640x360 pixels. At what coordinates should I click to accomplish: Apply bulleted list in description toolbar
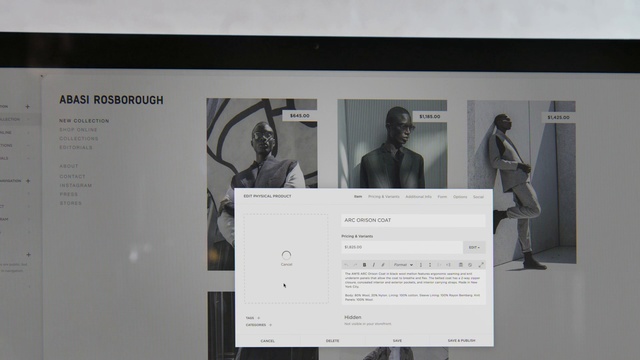coord(430,265)
